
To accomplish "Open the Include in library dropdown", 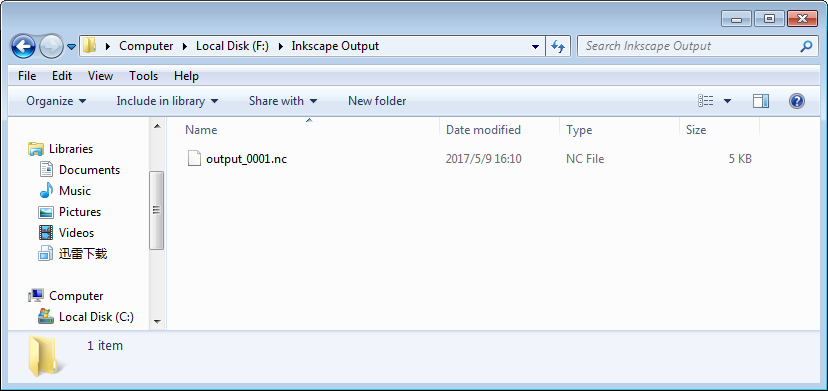I will [x=167, y=100].
